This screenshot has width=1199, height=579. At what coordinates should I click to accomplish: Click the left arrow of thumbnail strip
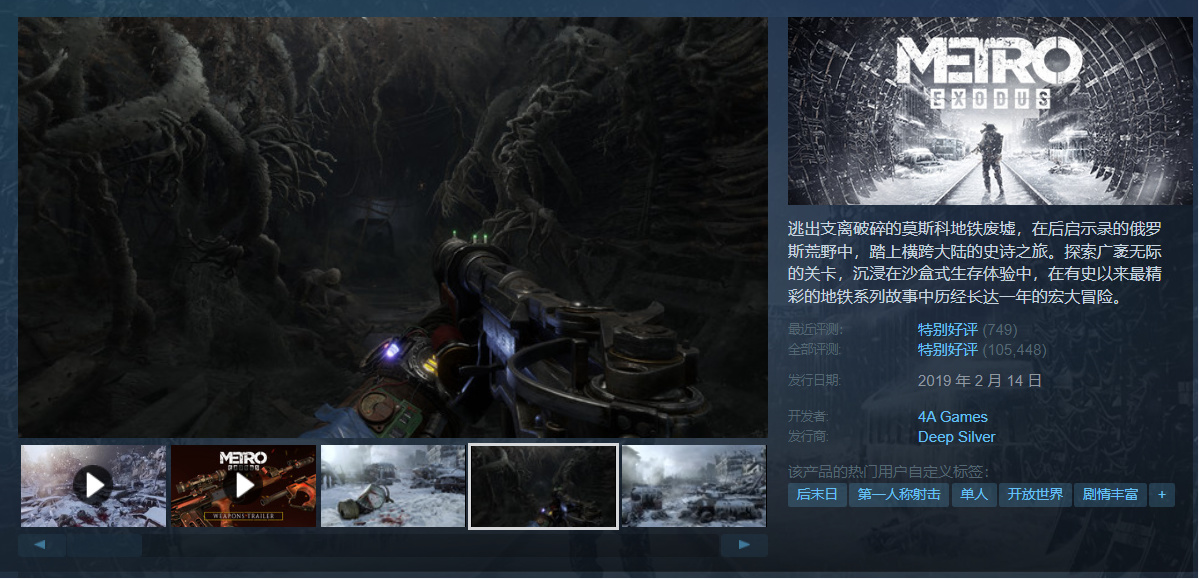(42, 545)
